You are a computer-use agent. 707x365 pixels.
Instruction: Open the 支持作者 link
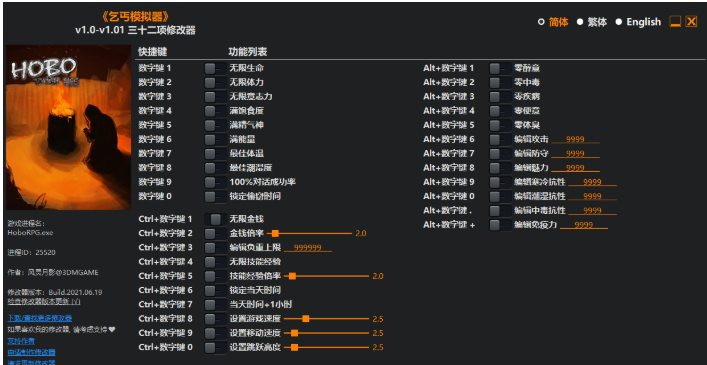[x=21, y=341]
